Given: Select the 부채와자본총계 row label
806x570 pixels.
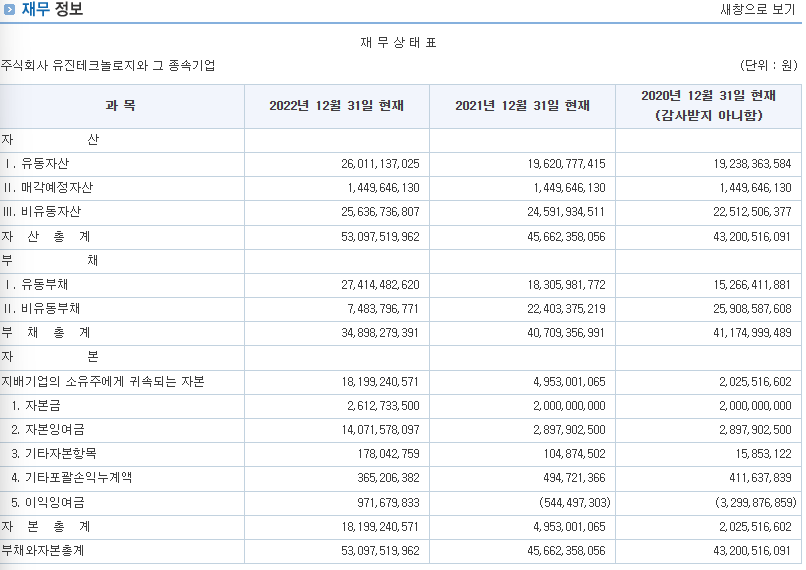Looking at the screenshot, I should click(x=43, y=550).
